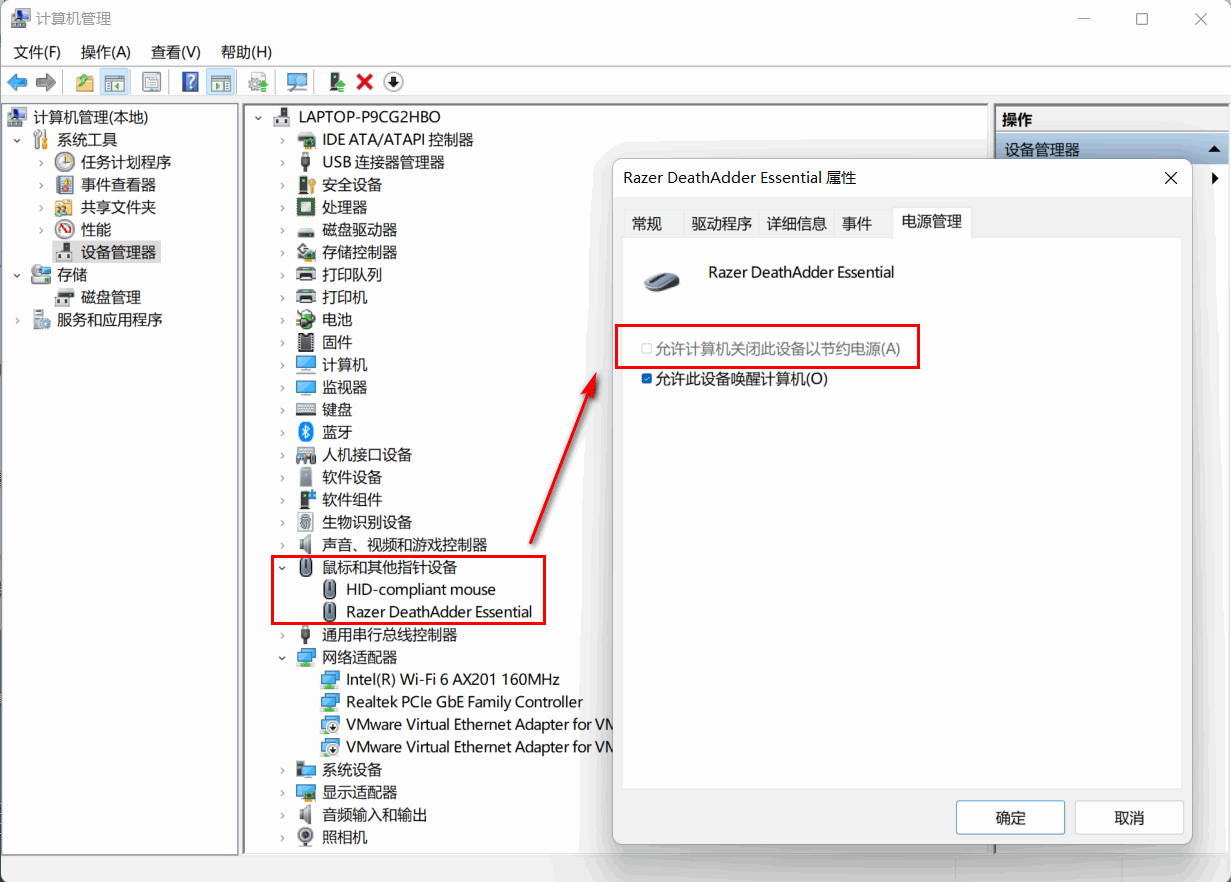Select the 声音、视频和游戏控制器 category
Screen dimensions: 1231x882
pyautogui.click(x=404, y=545)
